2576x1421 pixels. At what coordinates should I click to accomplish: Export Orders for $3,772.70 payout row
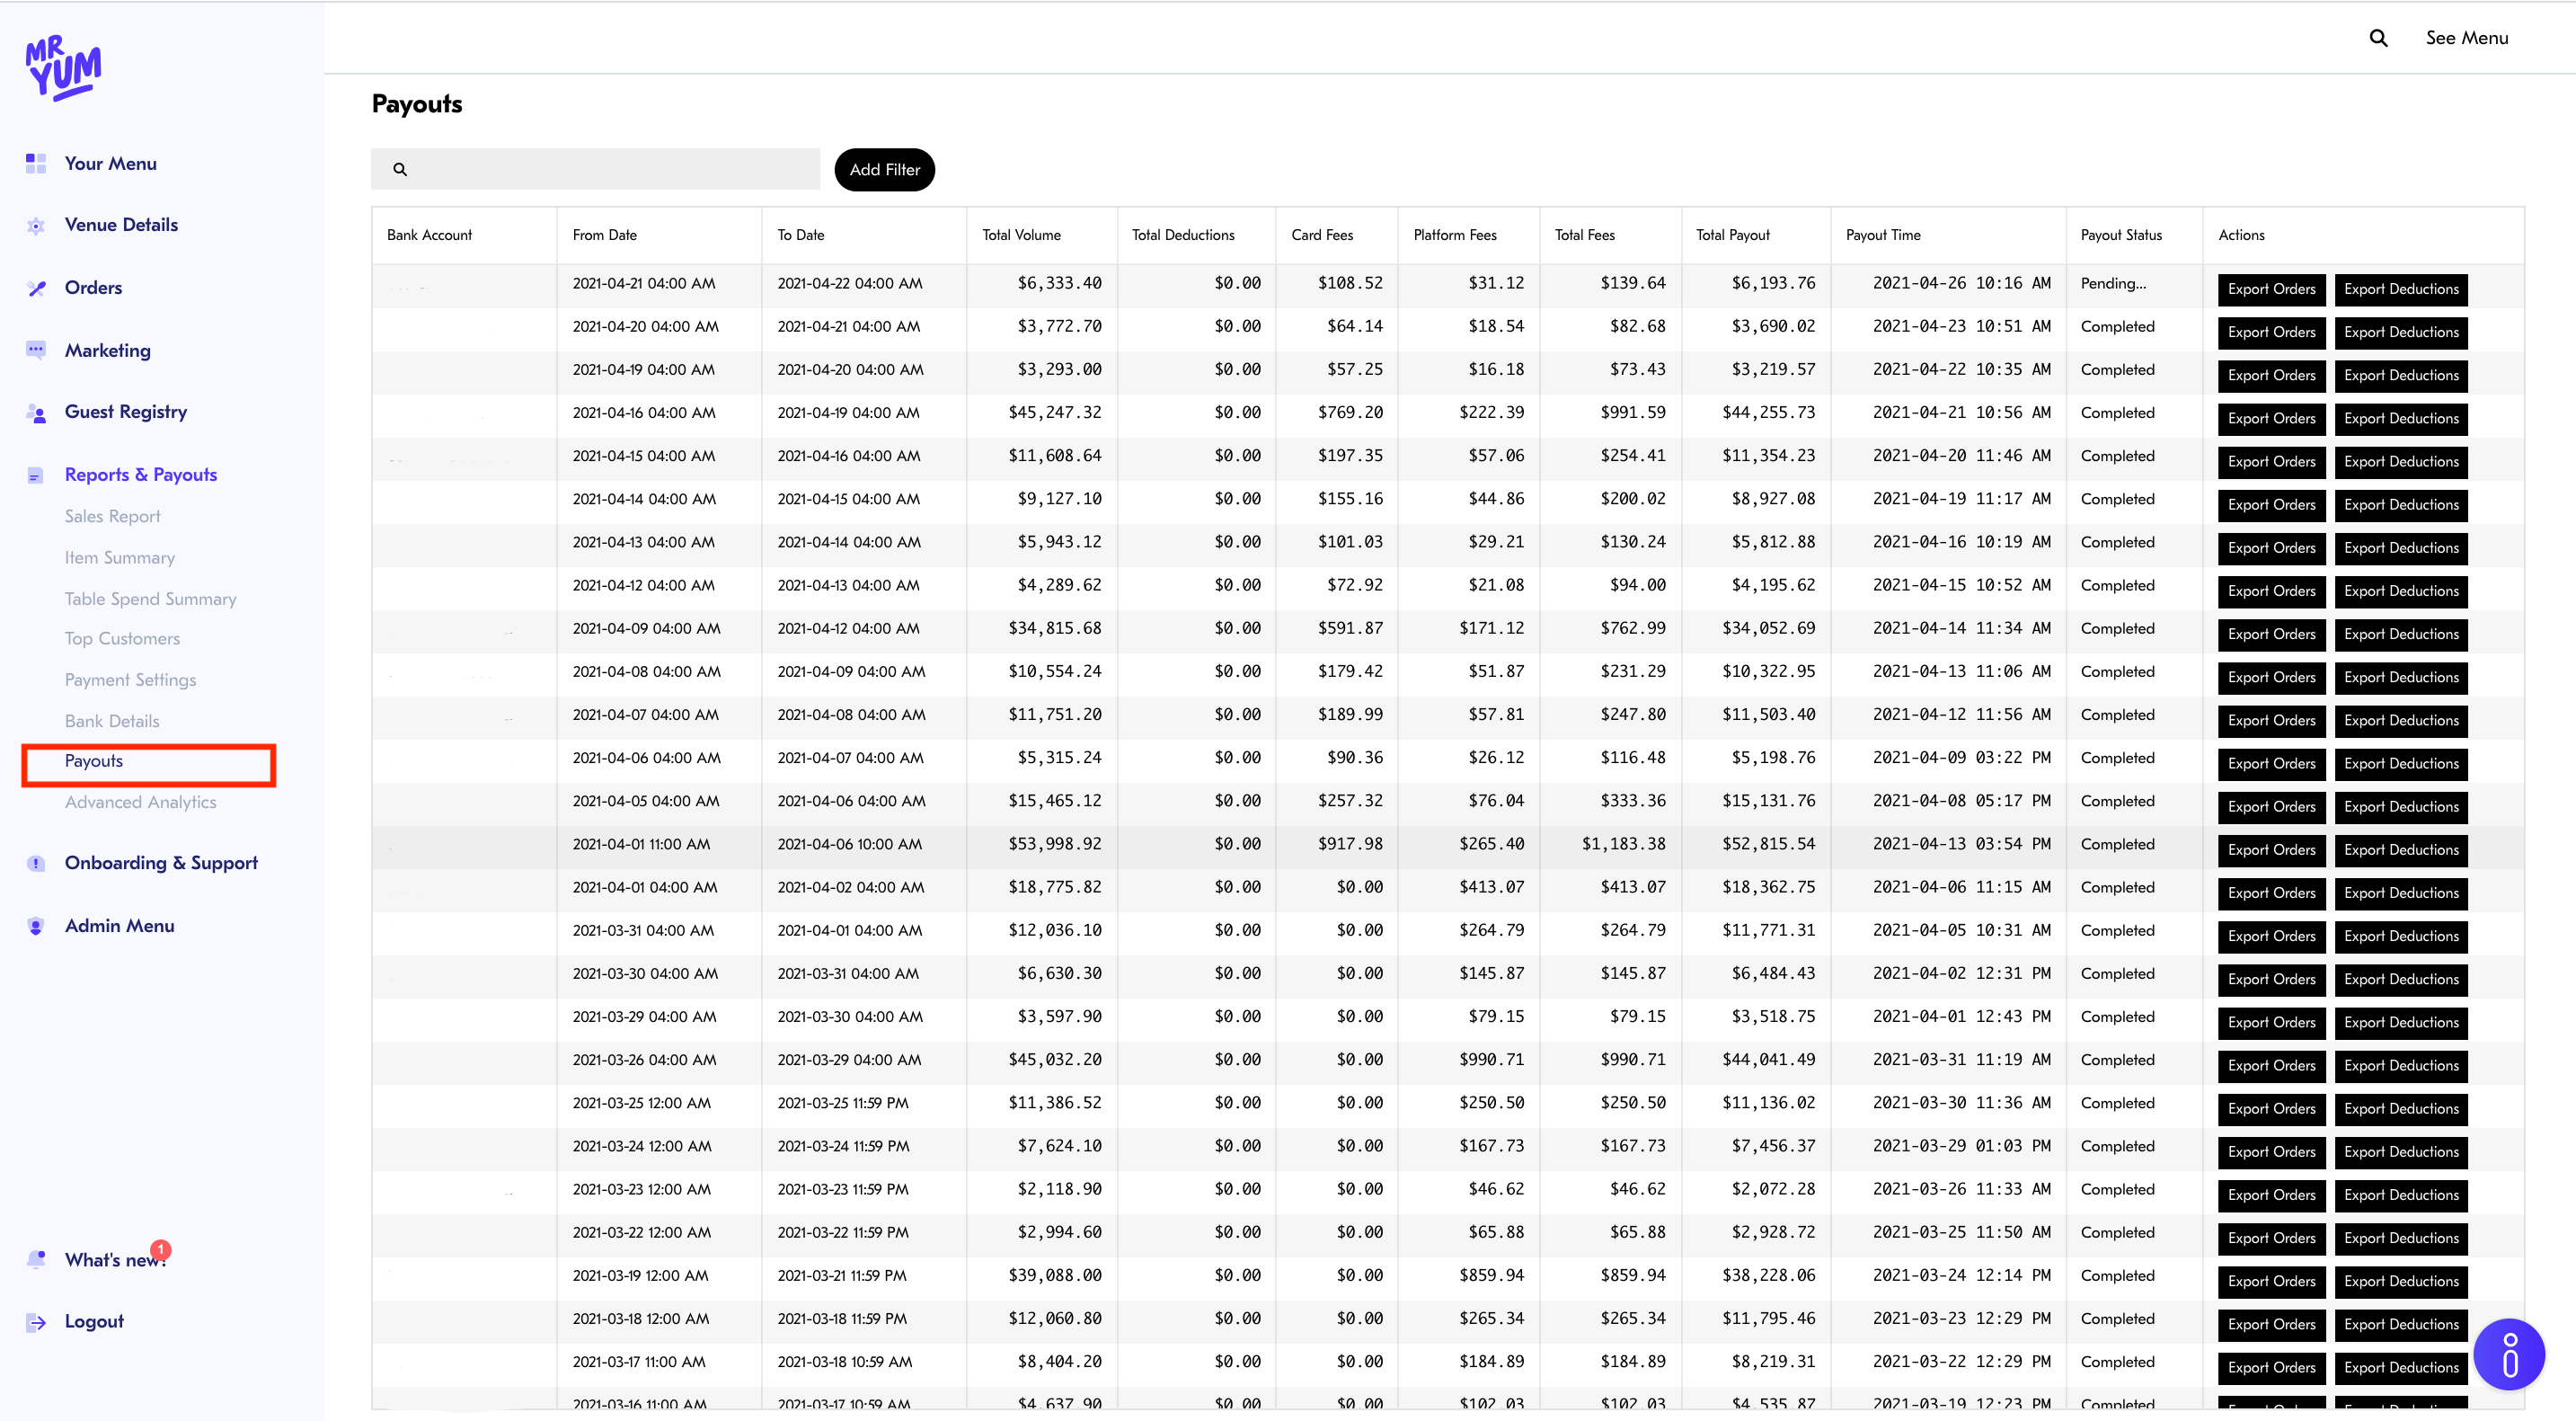(x=2271, y=333)
